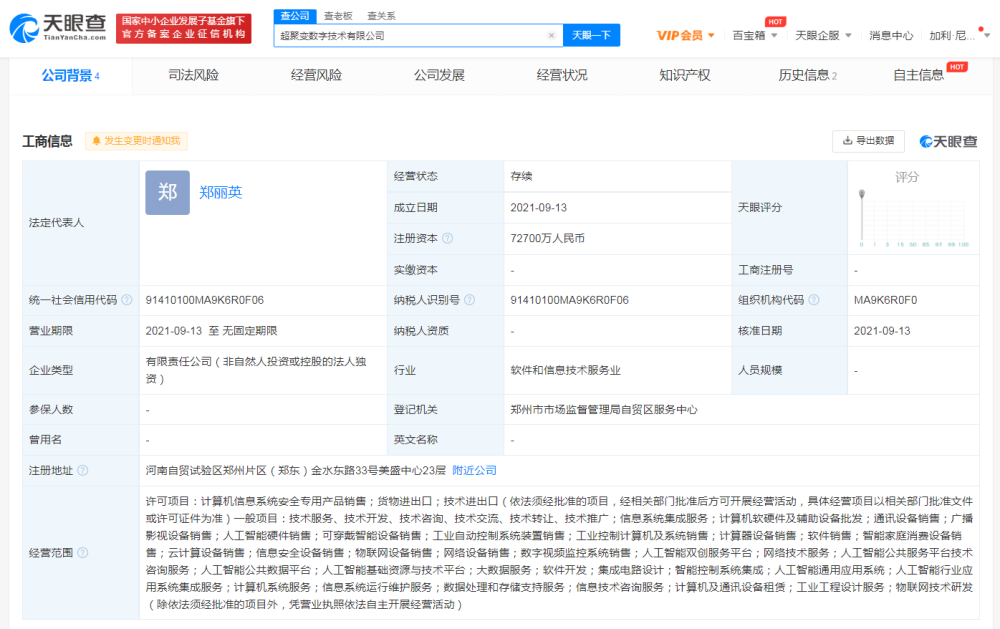Select the 知识产权 tab
The width and height of the screenshot is (1000, 629).
coord(685,75)
